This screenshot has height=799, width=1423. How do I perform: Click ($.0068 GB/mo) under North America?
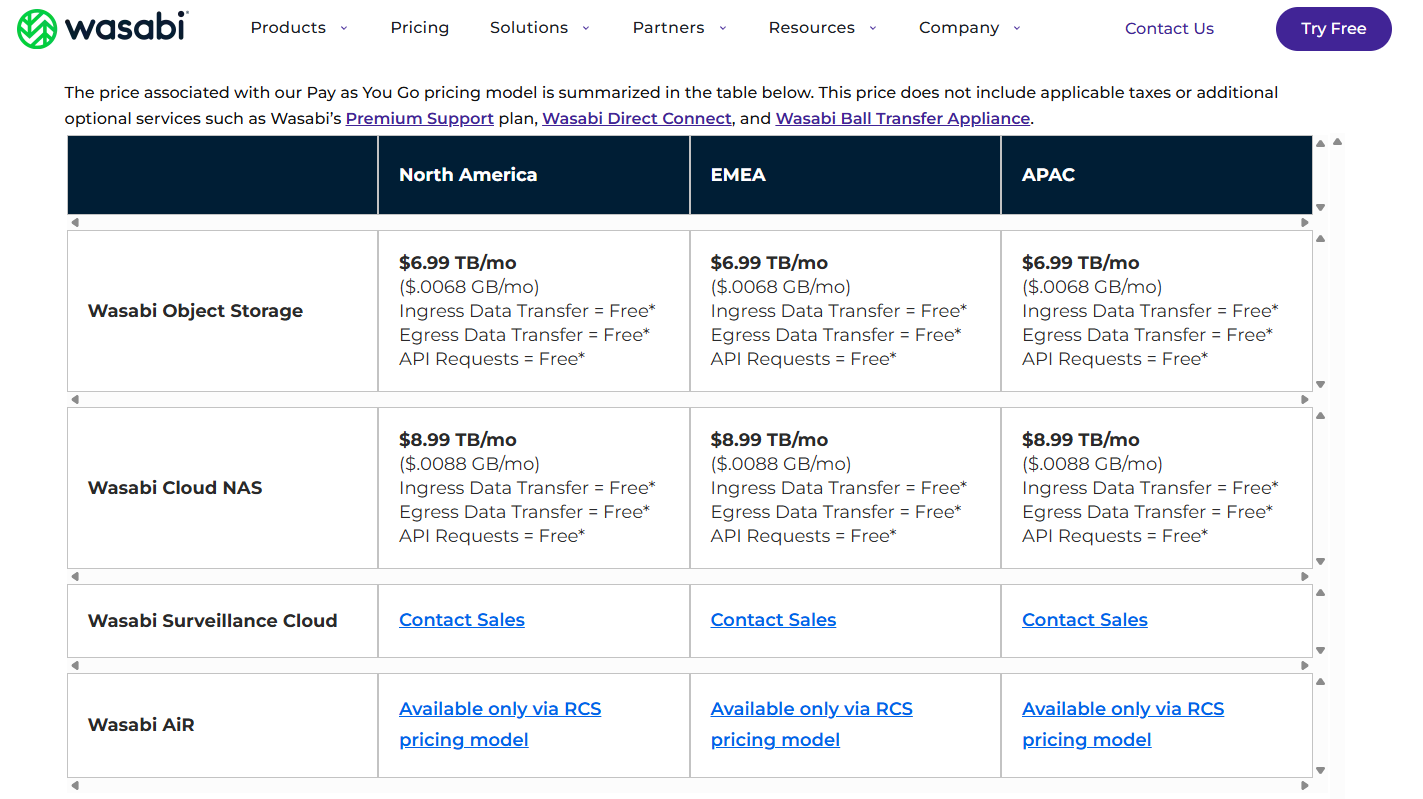tap(469, 287)
